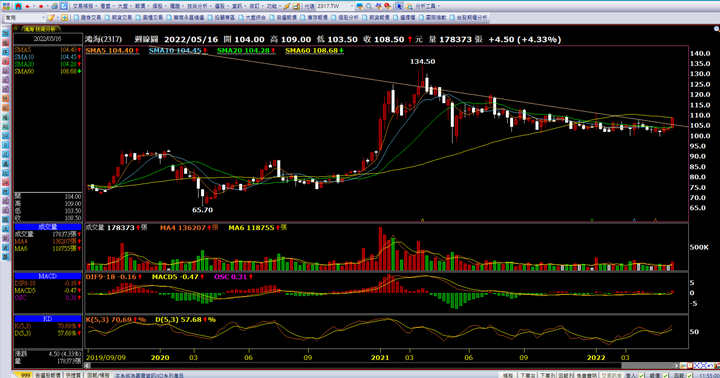Open 國際指數 shortcut
This screenshot has height=378, width=720.
tap(433, 17)
